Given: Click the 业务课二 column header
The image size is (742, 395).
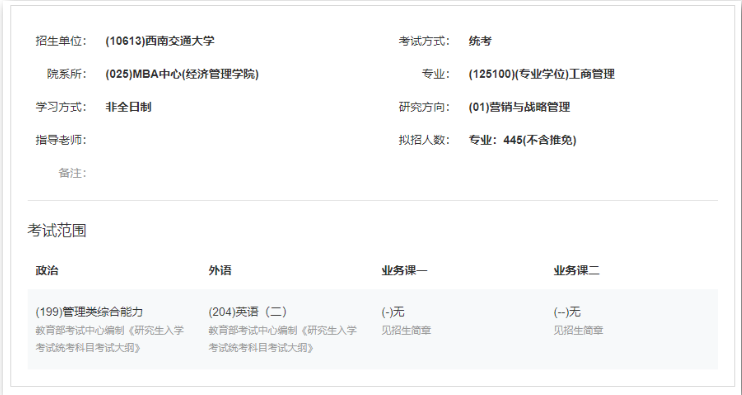Looking at the screenshot, I should click(576, 271).
